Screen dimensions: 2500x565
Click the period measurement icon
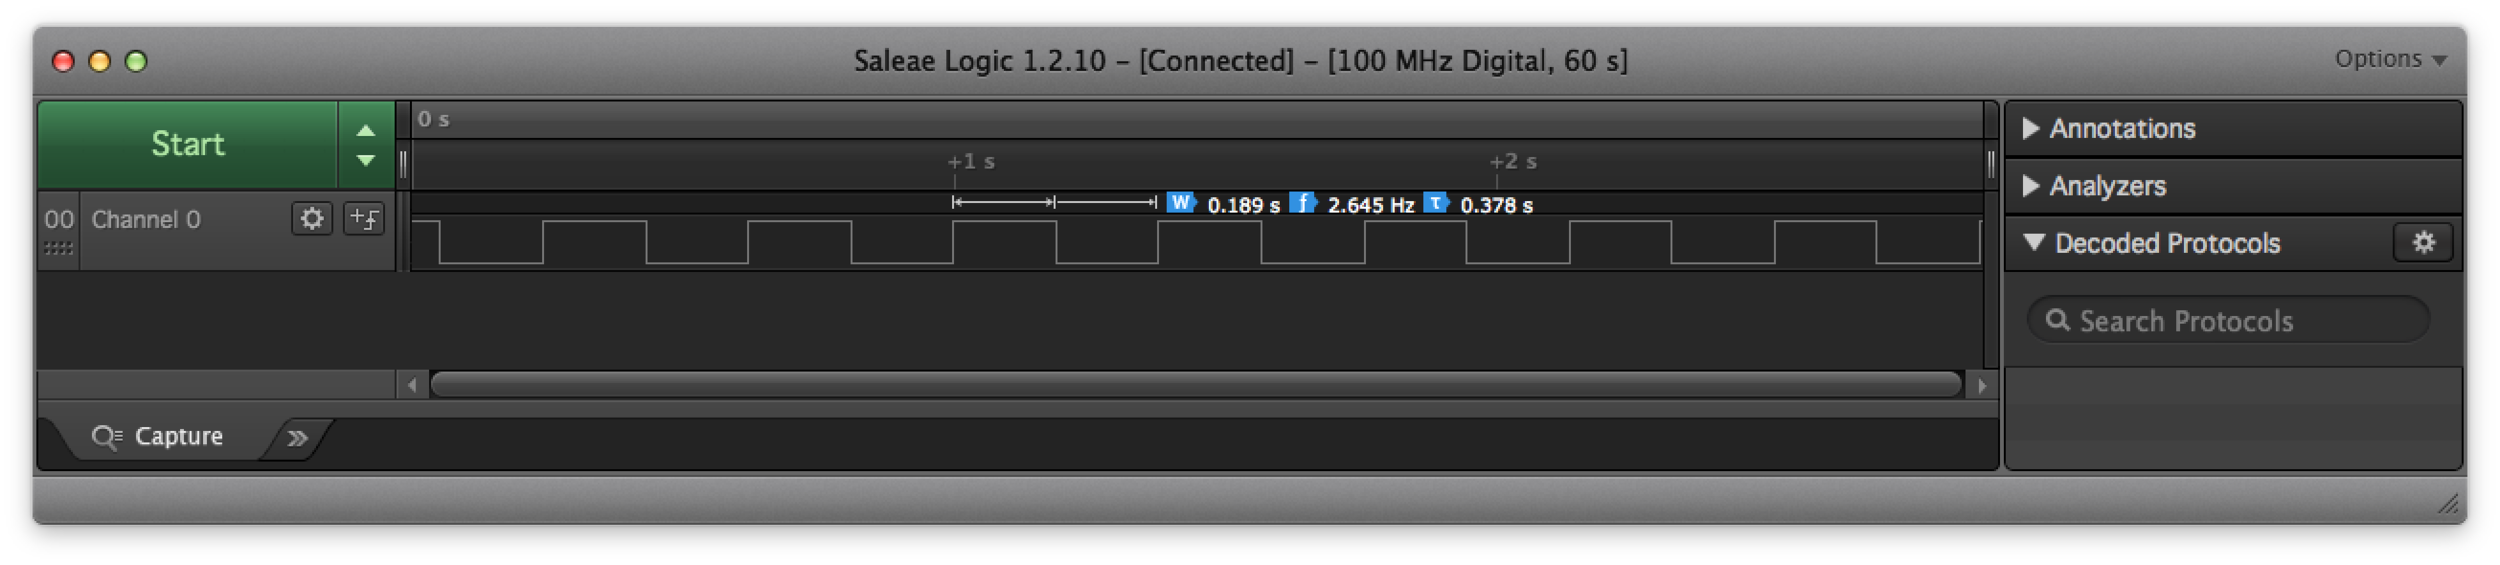coord(1436,203)
